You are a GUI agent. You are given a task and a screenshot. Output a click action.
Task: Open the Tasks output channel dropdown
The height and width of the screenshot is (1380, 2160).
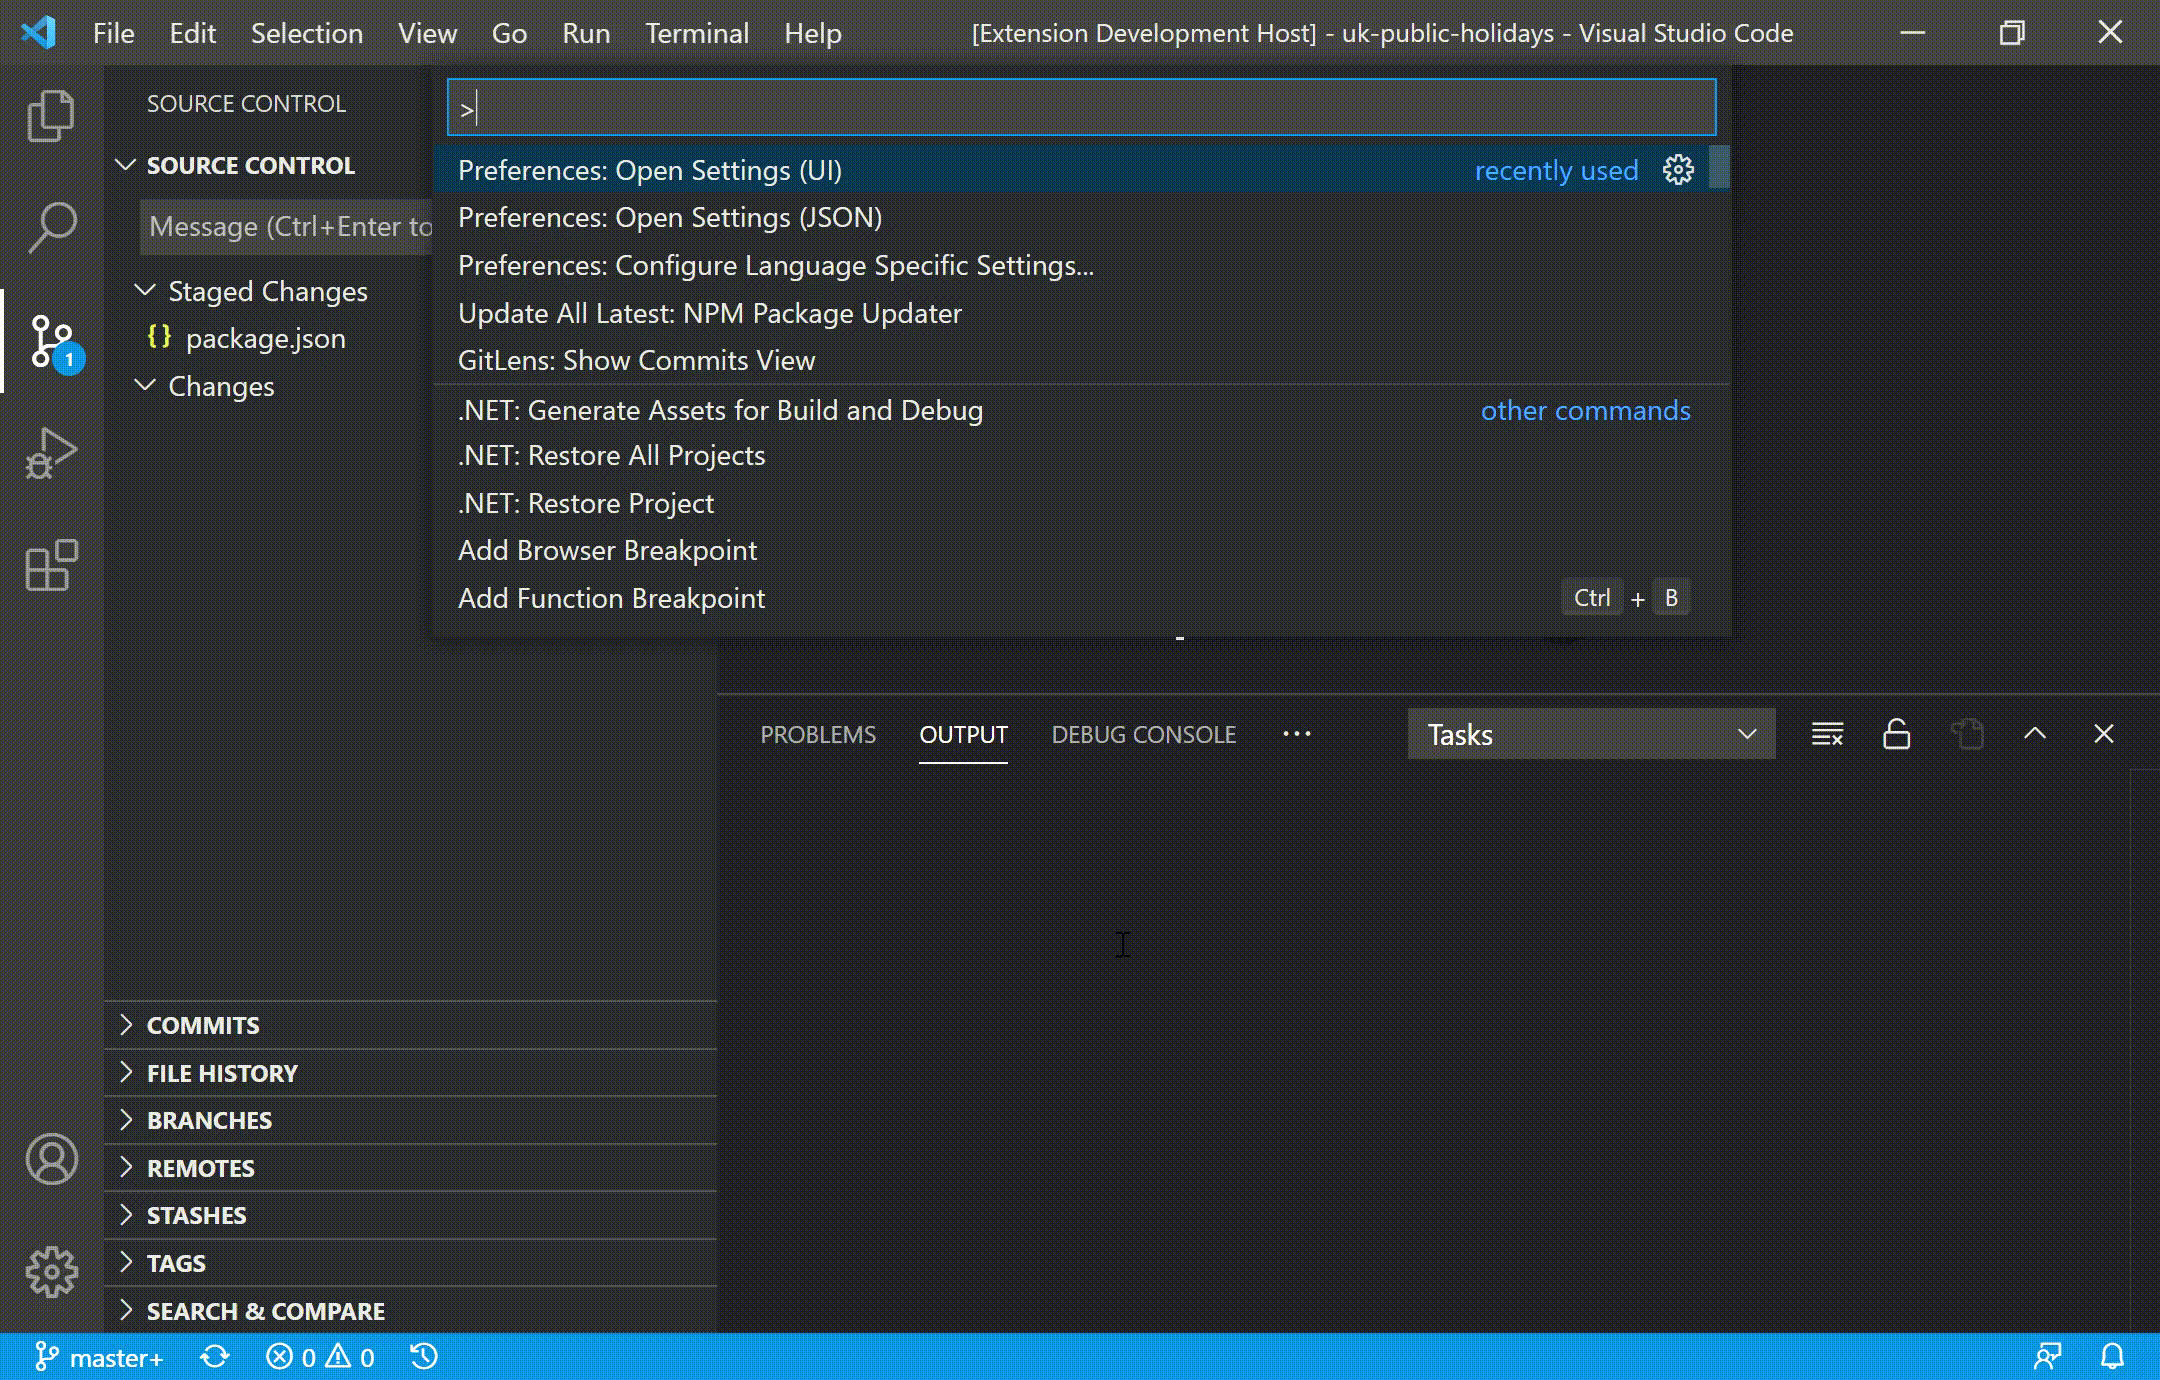coord(1590,735)
